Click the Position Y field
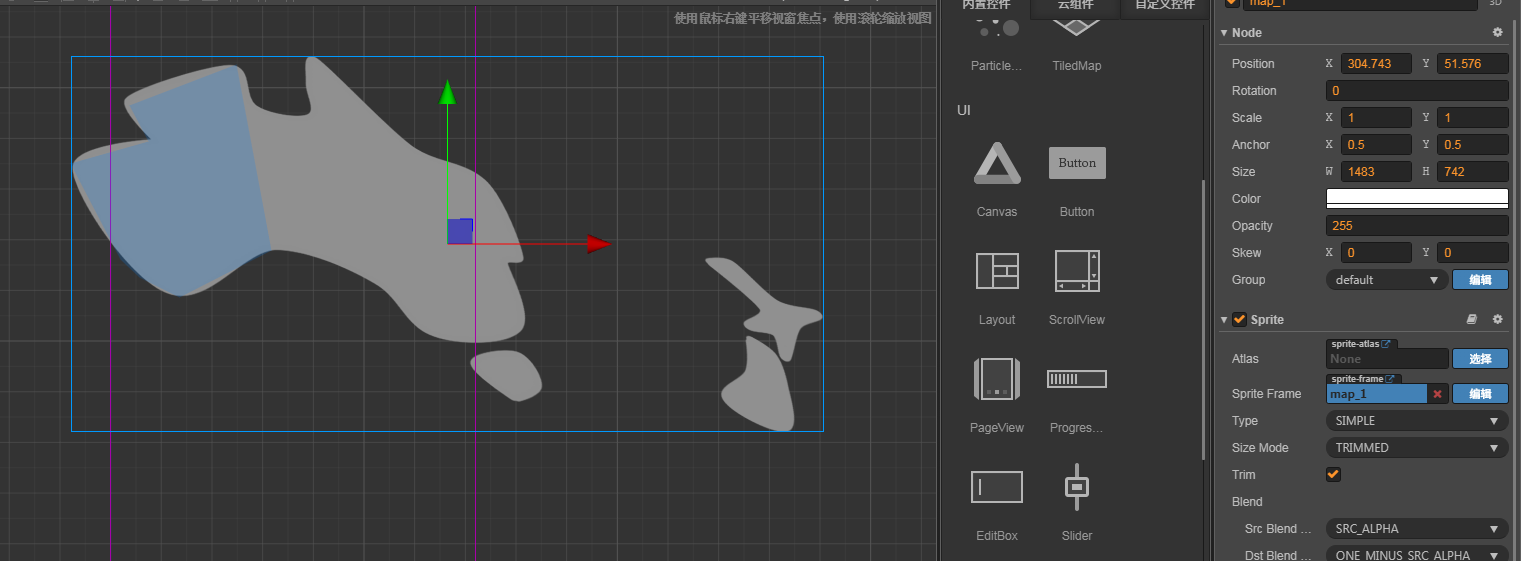 [1472, 64]
